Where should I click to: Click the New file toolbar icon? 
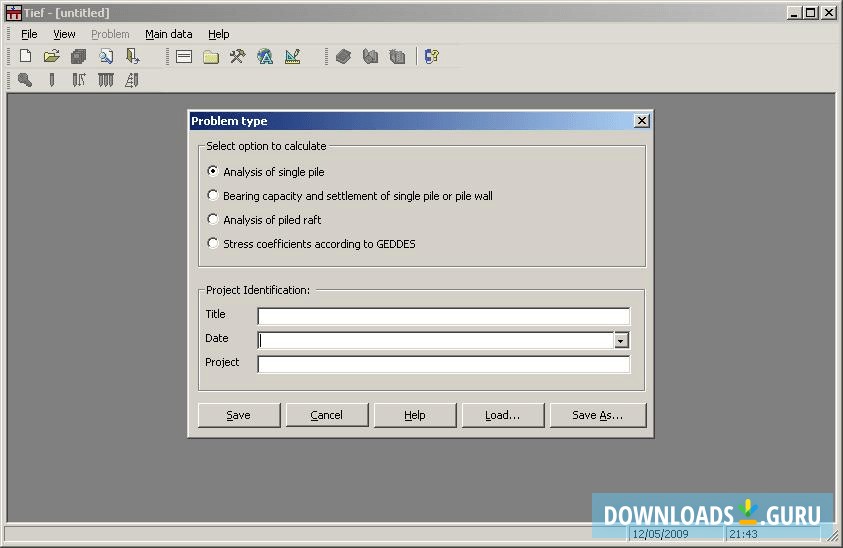pyautogui.click(x=26, y=57)
